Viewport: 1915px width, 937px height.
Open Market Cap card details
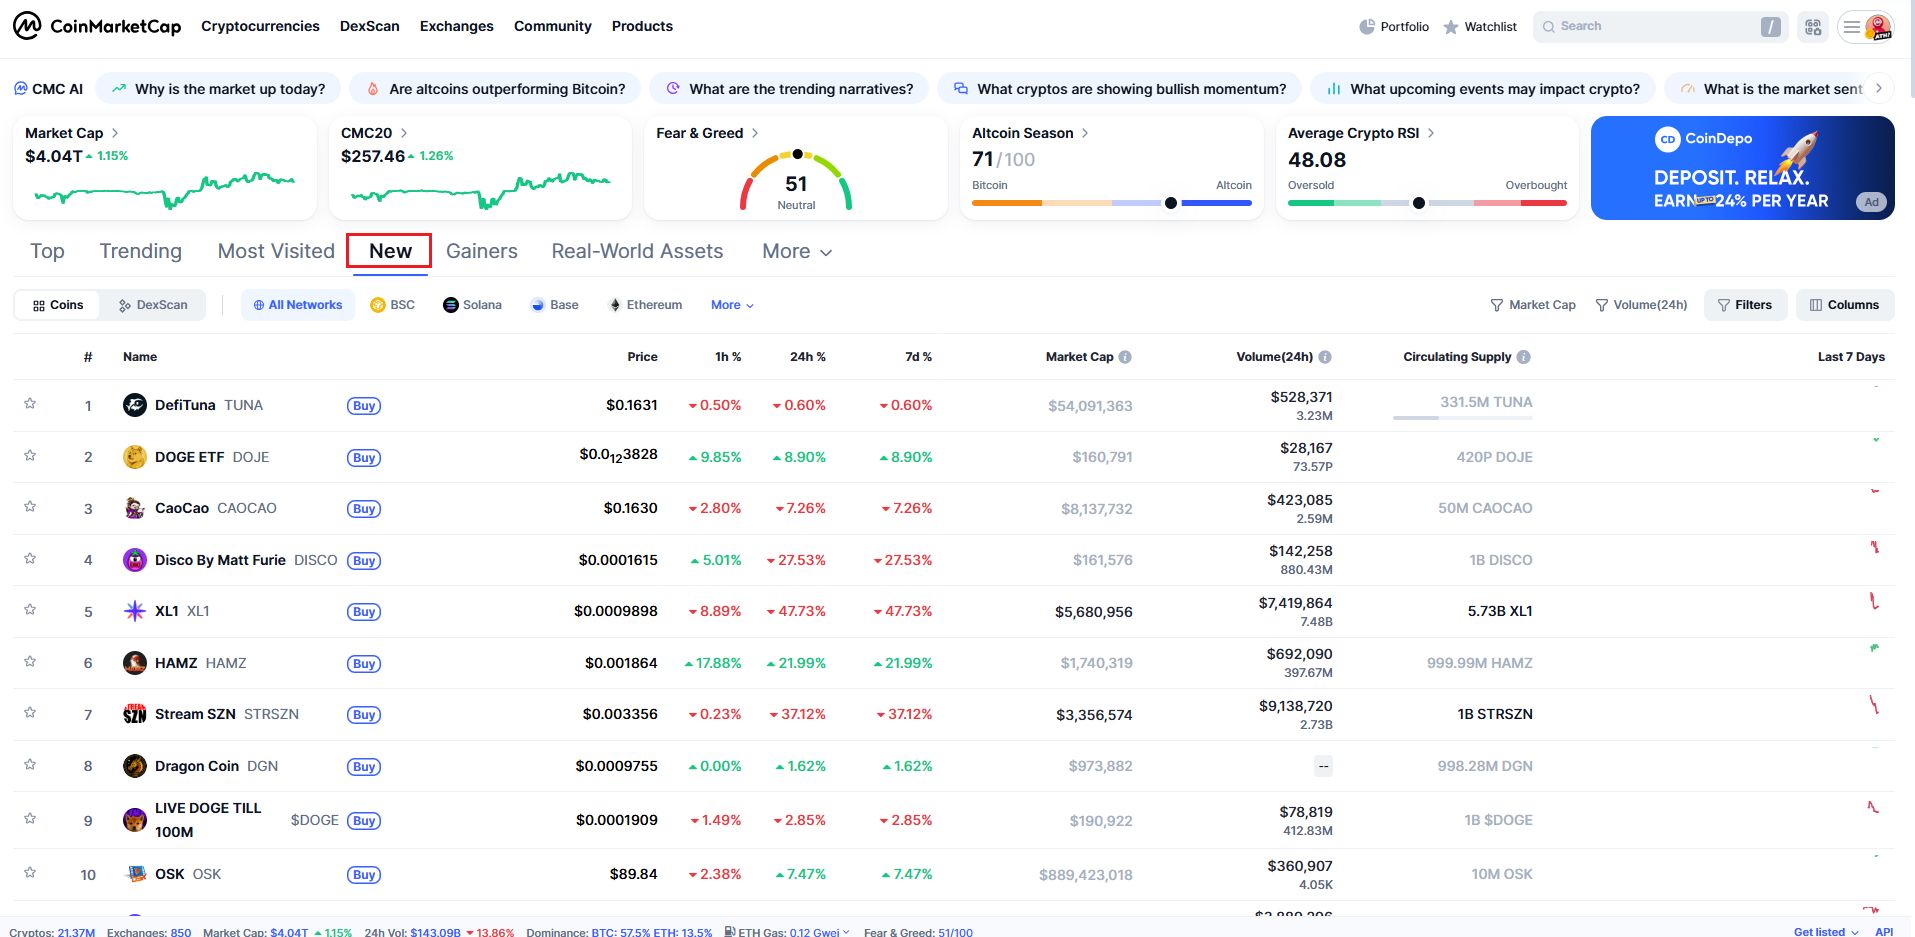(72, 133)
